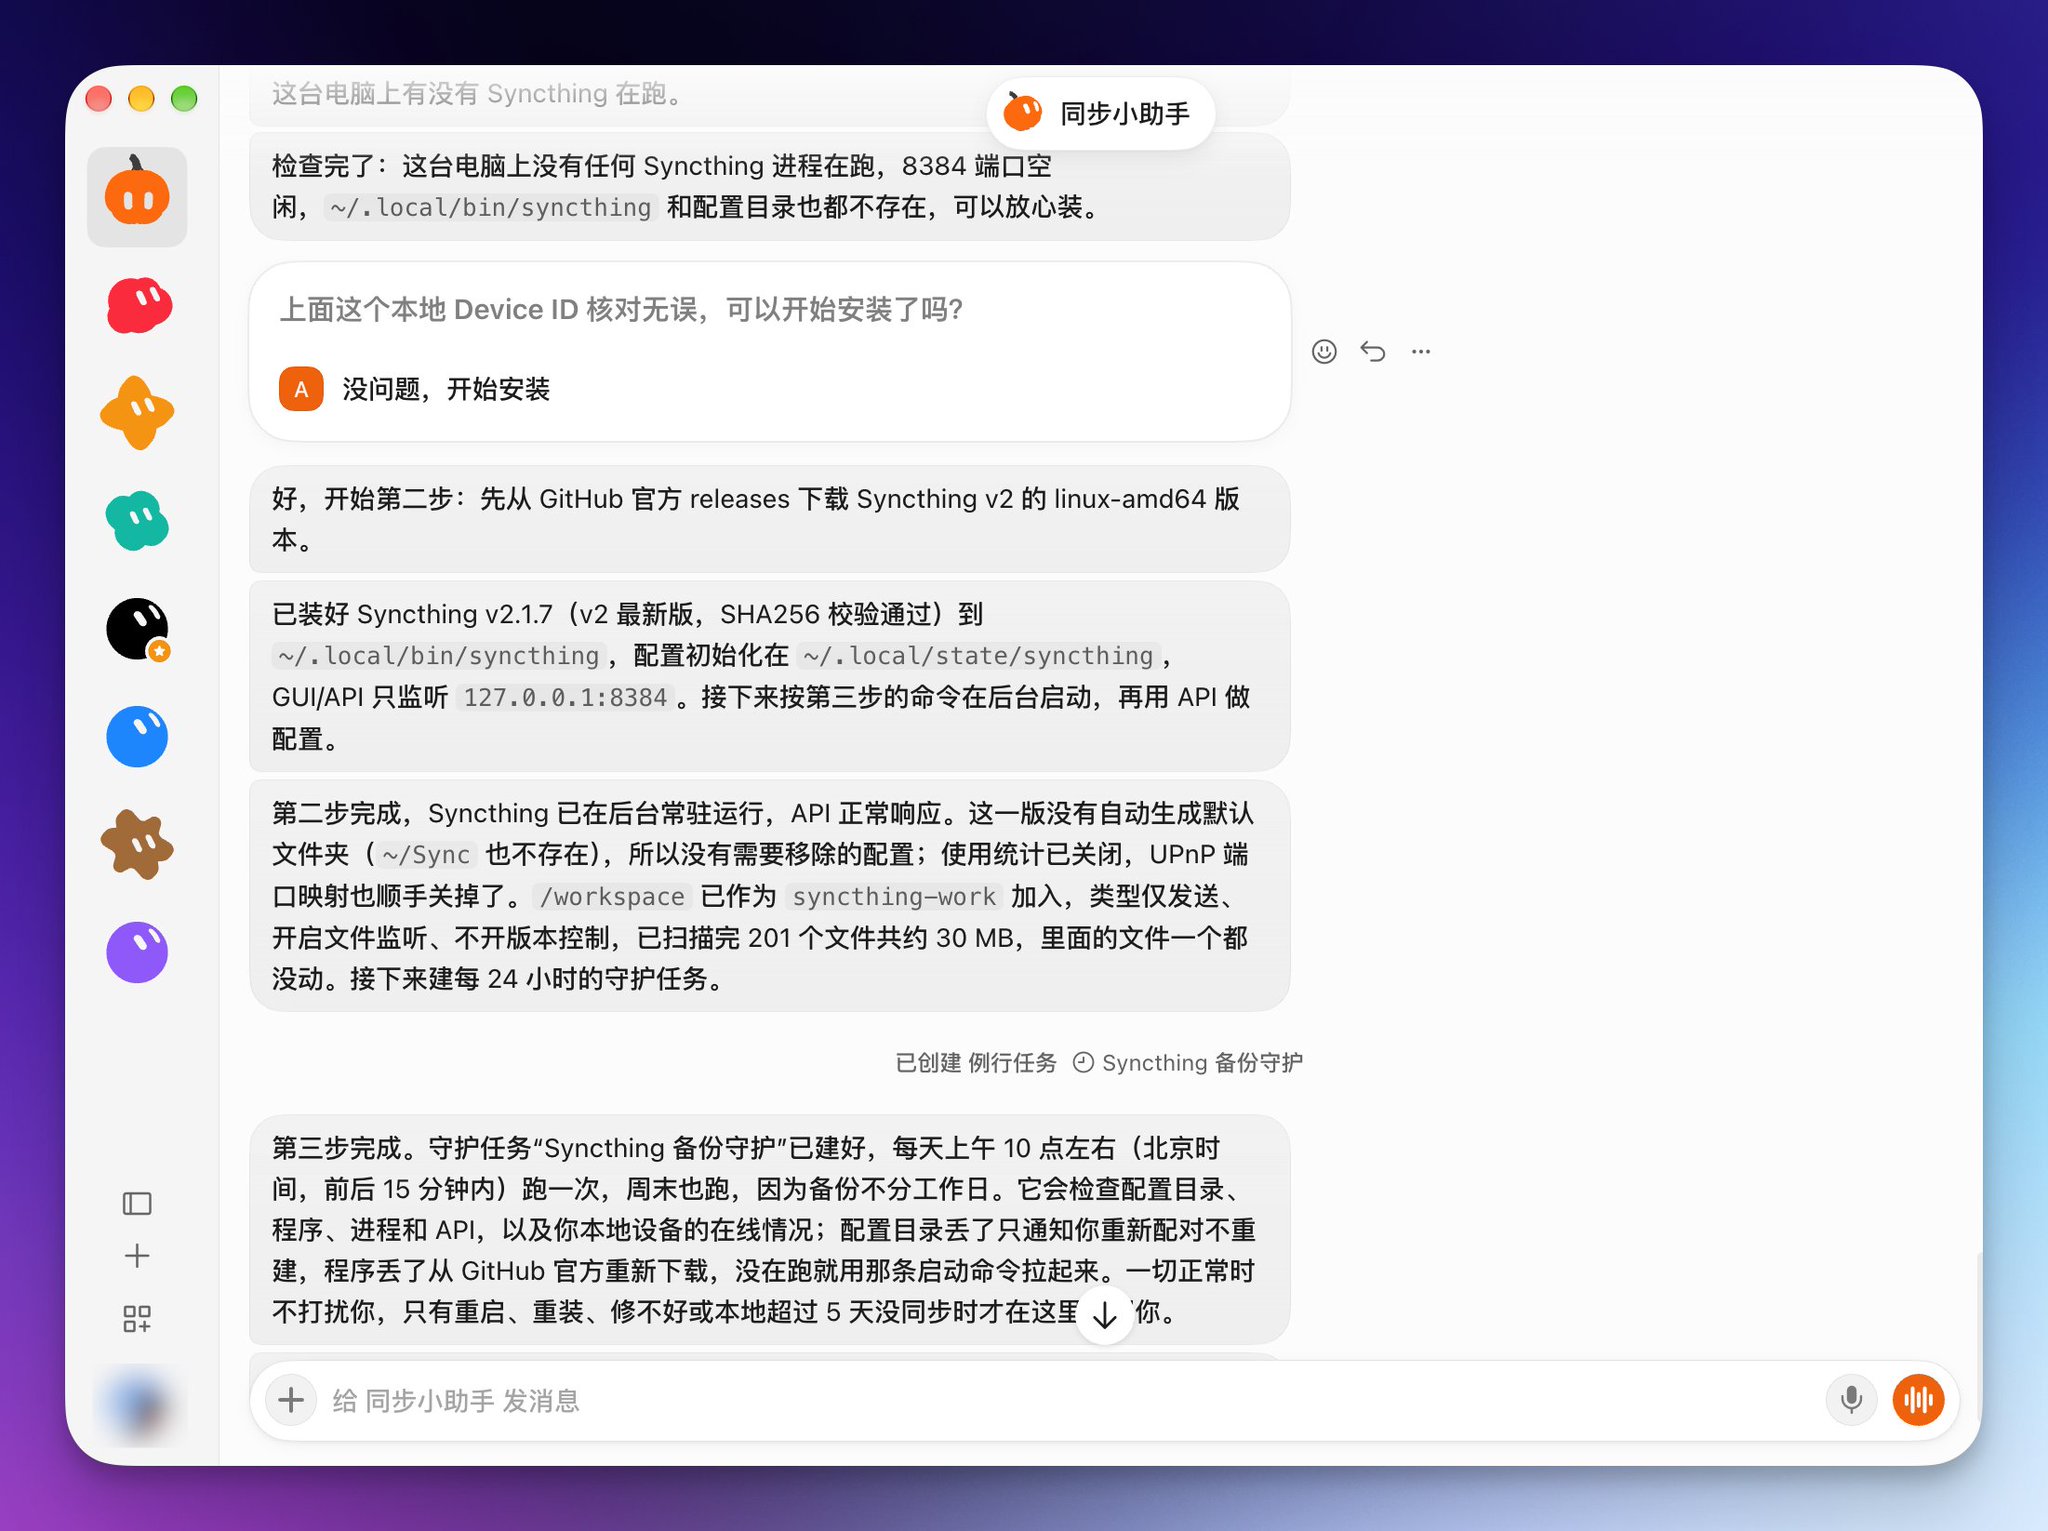Image resolution: width=2048 pixels, height=1531 pixels.
Task: Start microphone dictation
Action: click(1851, 1400)
